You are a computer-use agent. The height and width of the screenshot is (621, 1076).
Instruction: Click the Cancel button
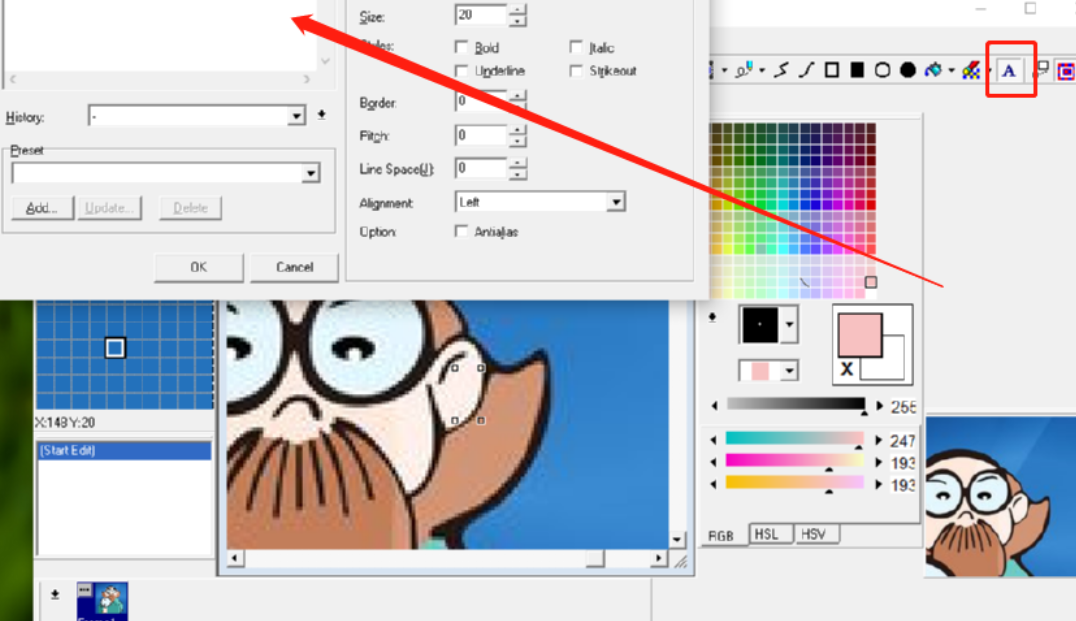294,267
